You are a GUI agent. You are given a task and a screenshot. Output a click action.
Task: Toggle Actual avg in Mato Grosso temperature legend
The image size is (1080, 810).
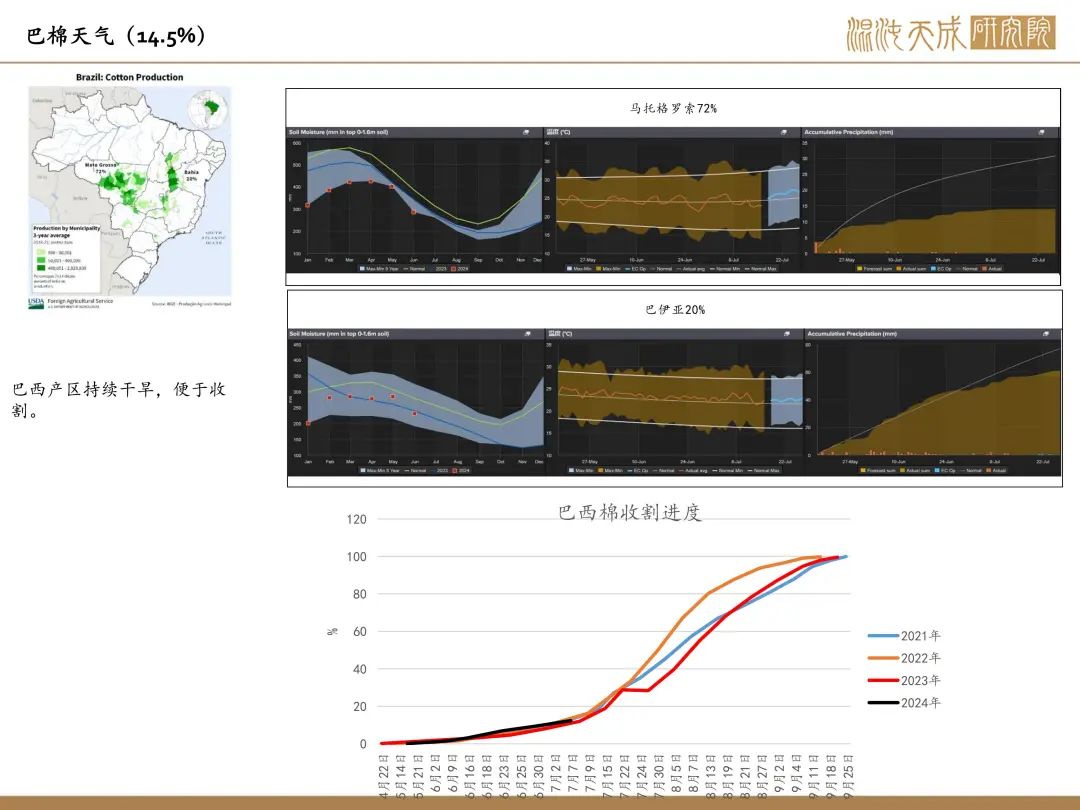[x=690, y=269]
